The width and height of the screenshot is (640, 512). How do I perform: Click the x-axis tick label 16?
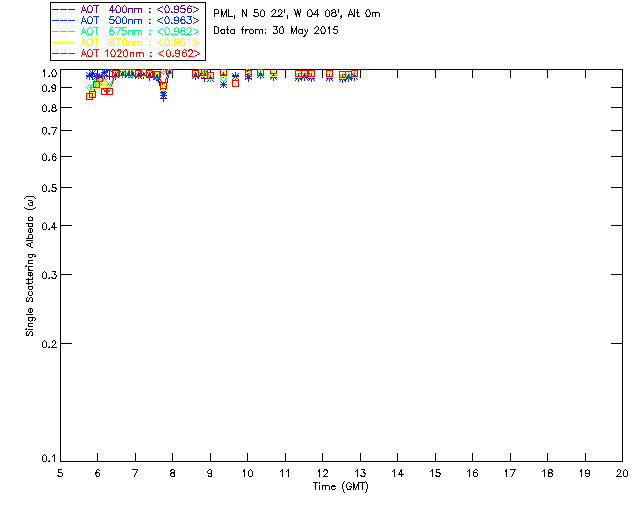point(472,473)
